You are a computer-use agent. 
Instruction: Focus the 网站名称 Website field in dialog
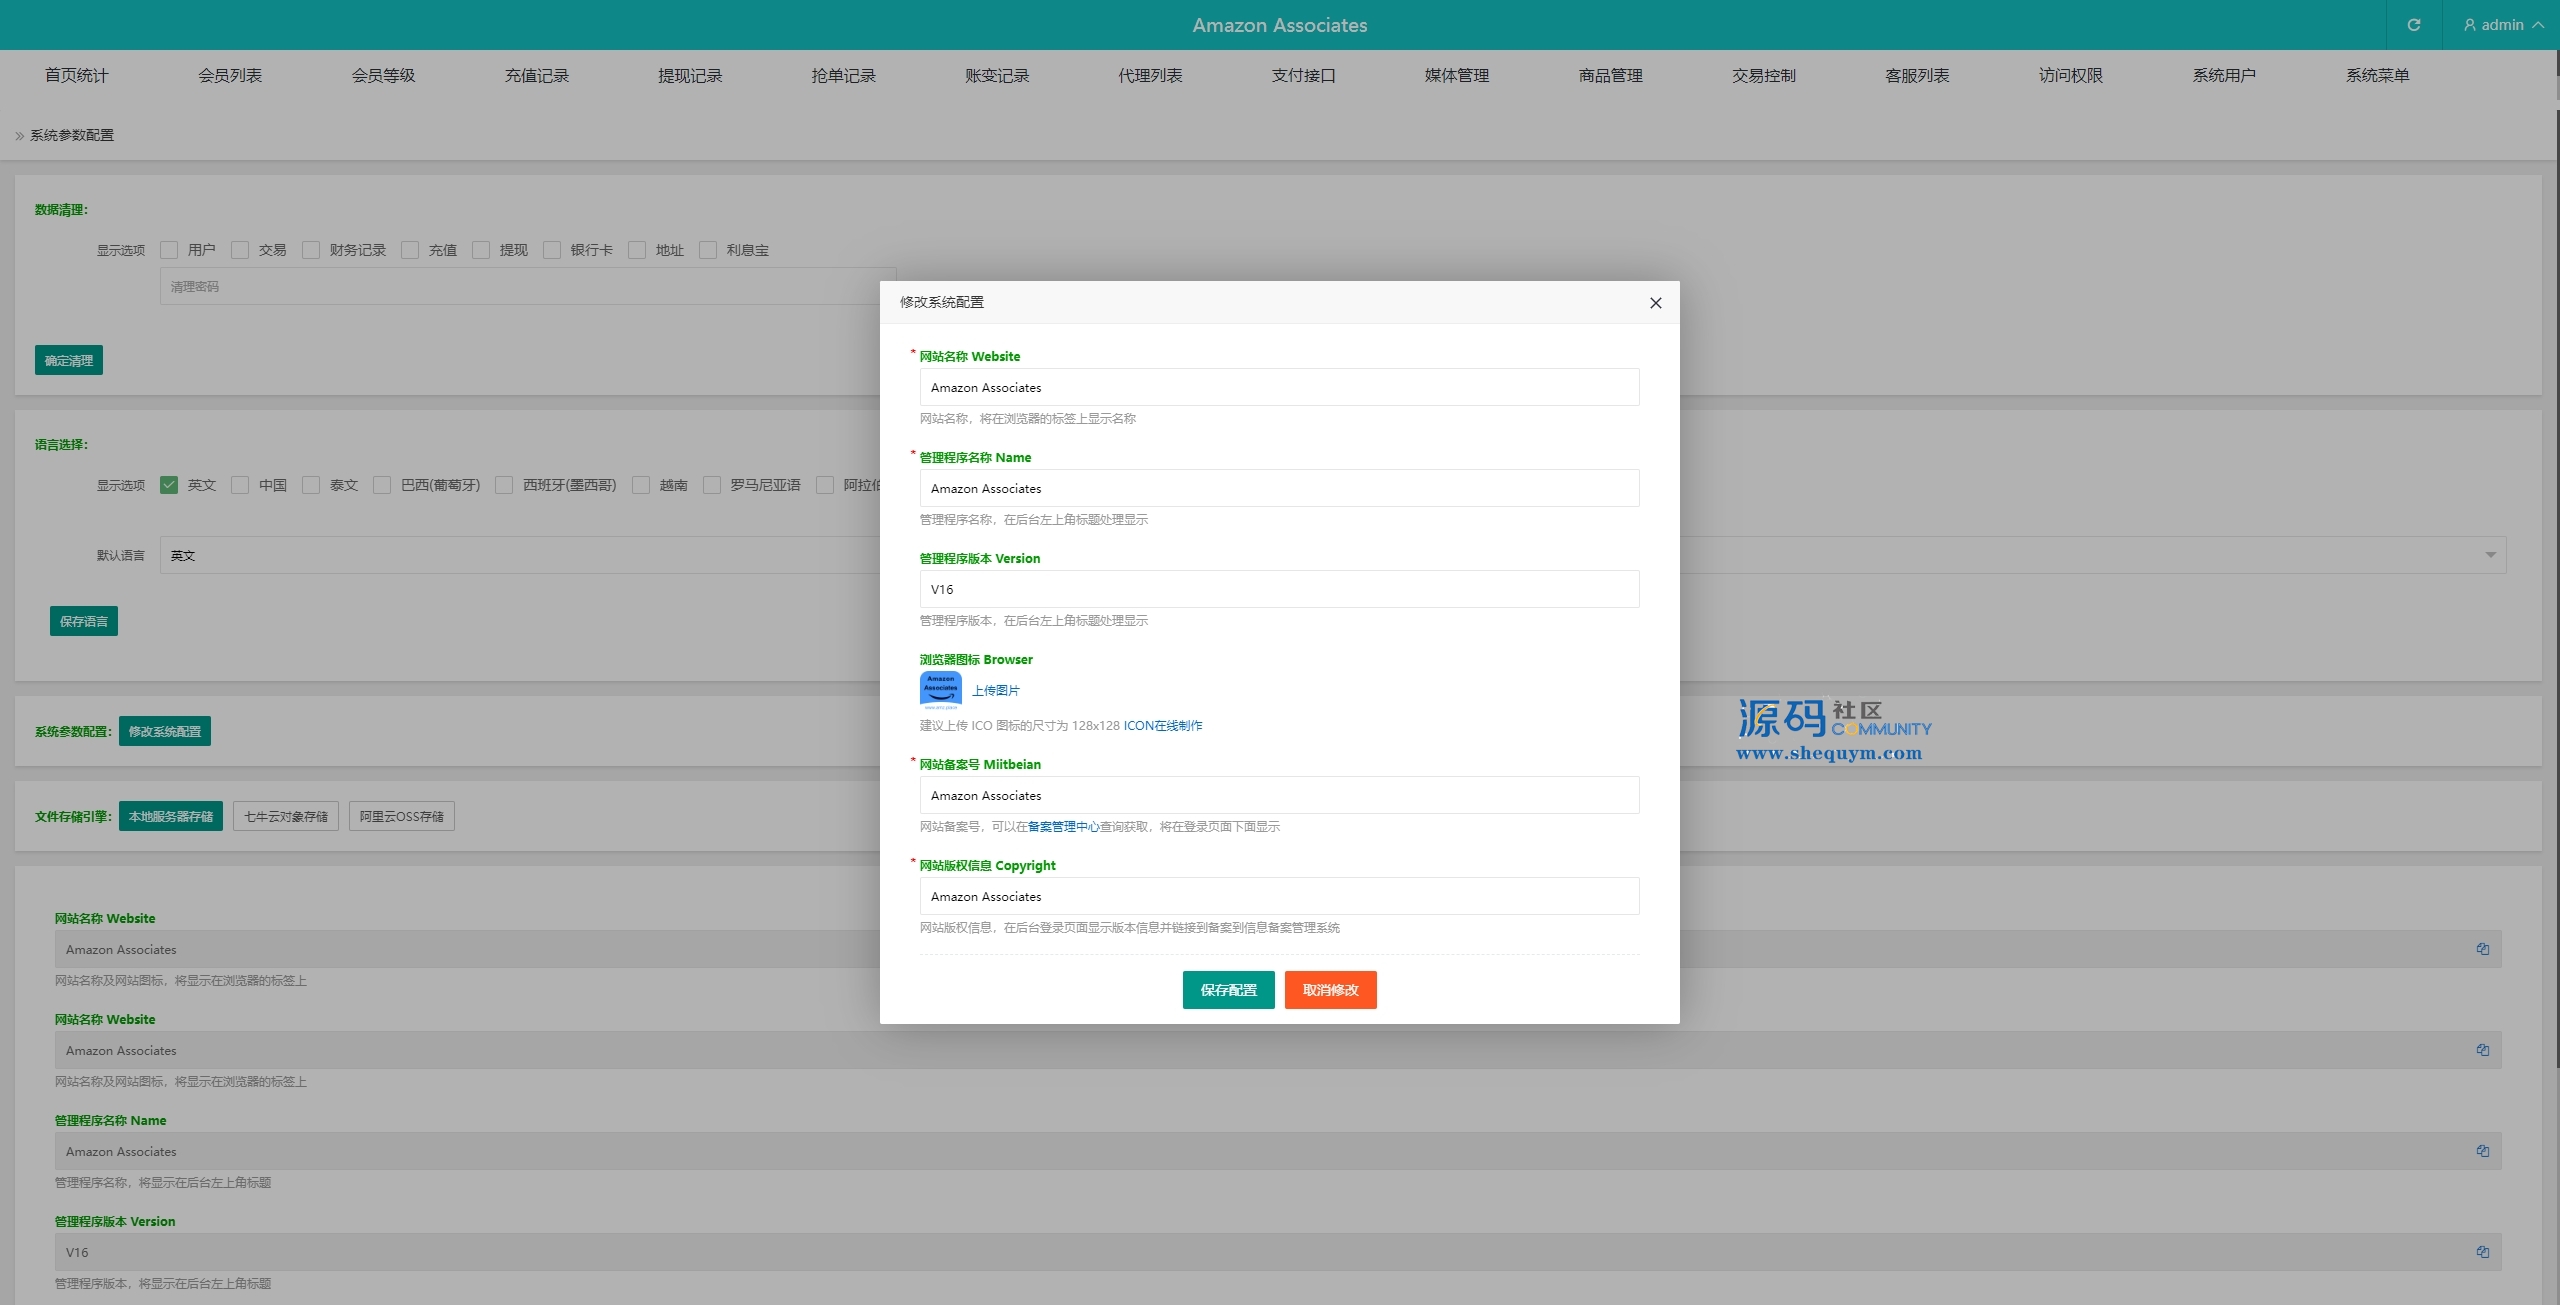(x=1279, y=387)
